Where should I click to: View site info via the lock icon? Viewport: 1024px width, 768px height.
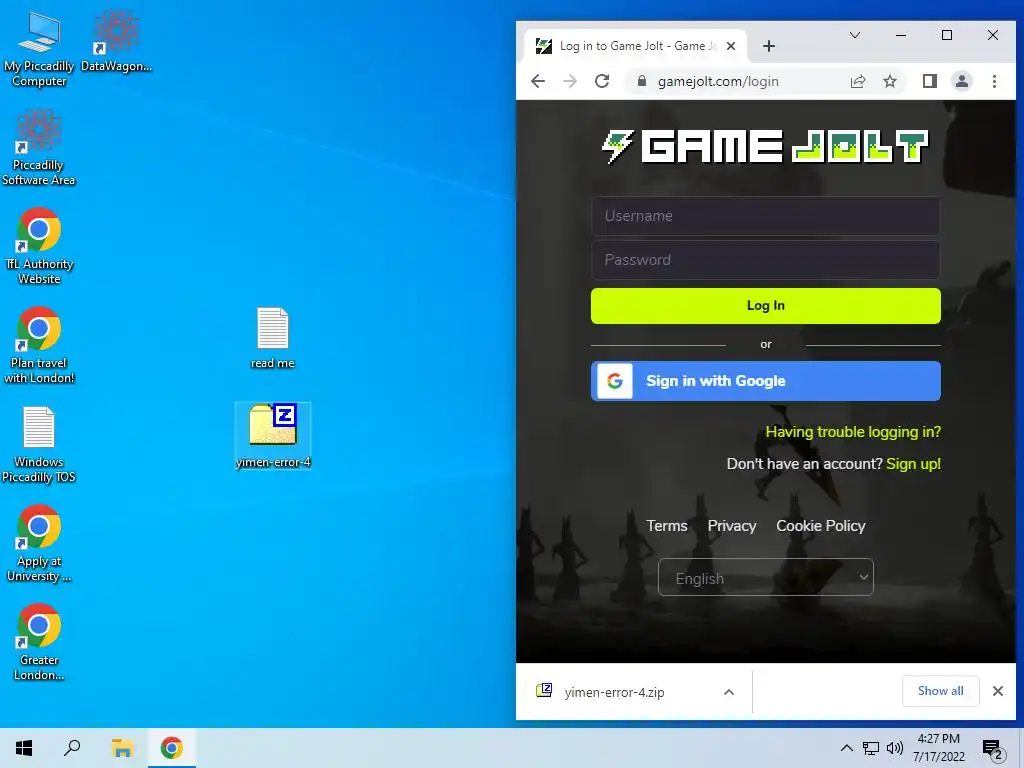point(642,81)
